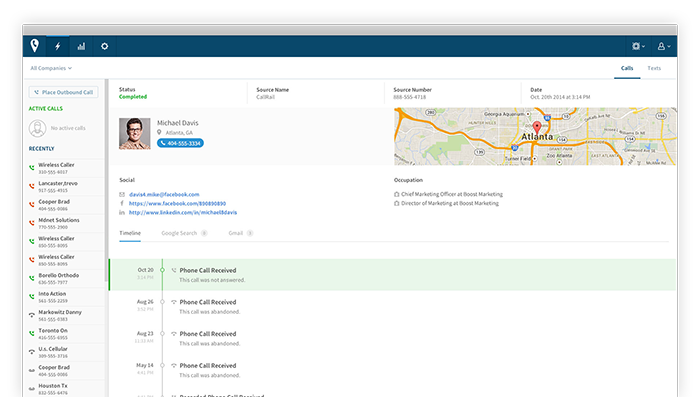Click source number 888-555-4718
This screenshot has width=700, height=397.
click(409, 97)
